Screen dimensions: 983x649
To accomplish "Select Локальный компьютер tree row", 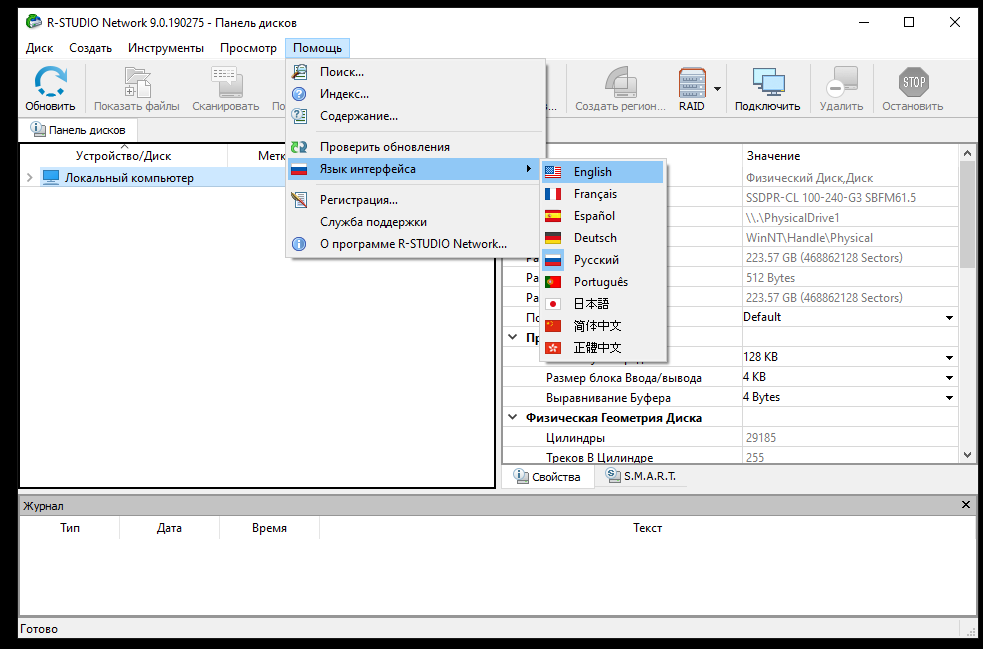I will [163, 177].
